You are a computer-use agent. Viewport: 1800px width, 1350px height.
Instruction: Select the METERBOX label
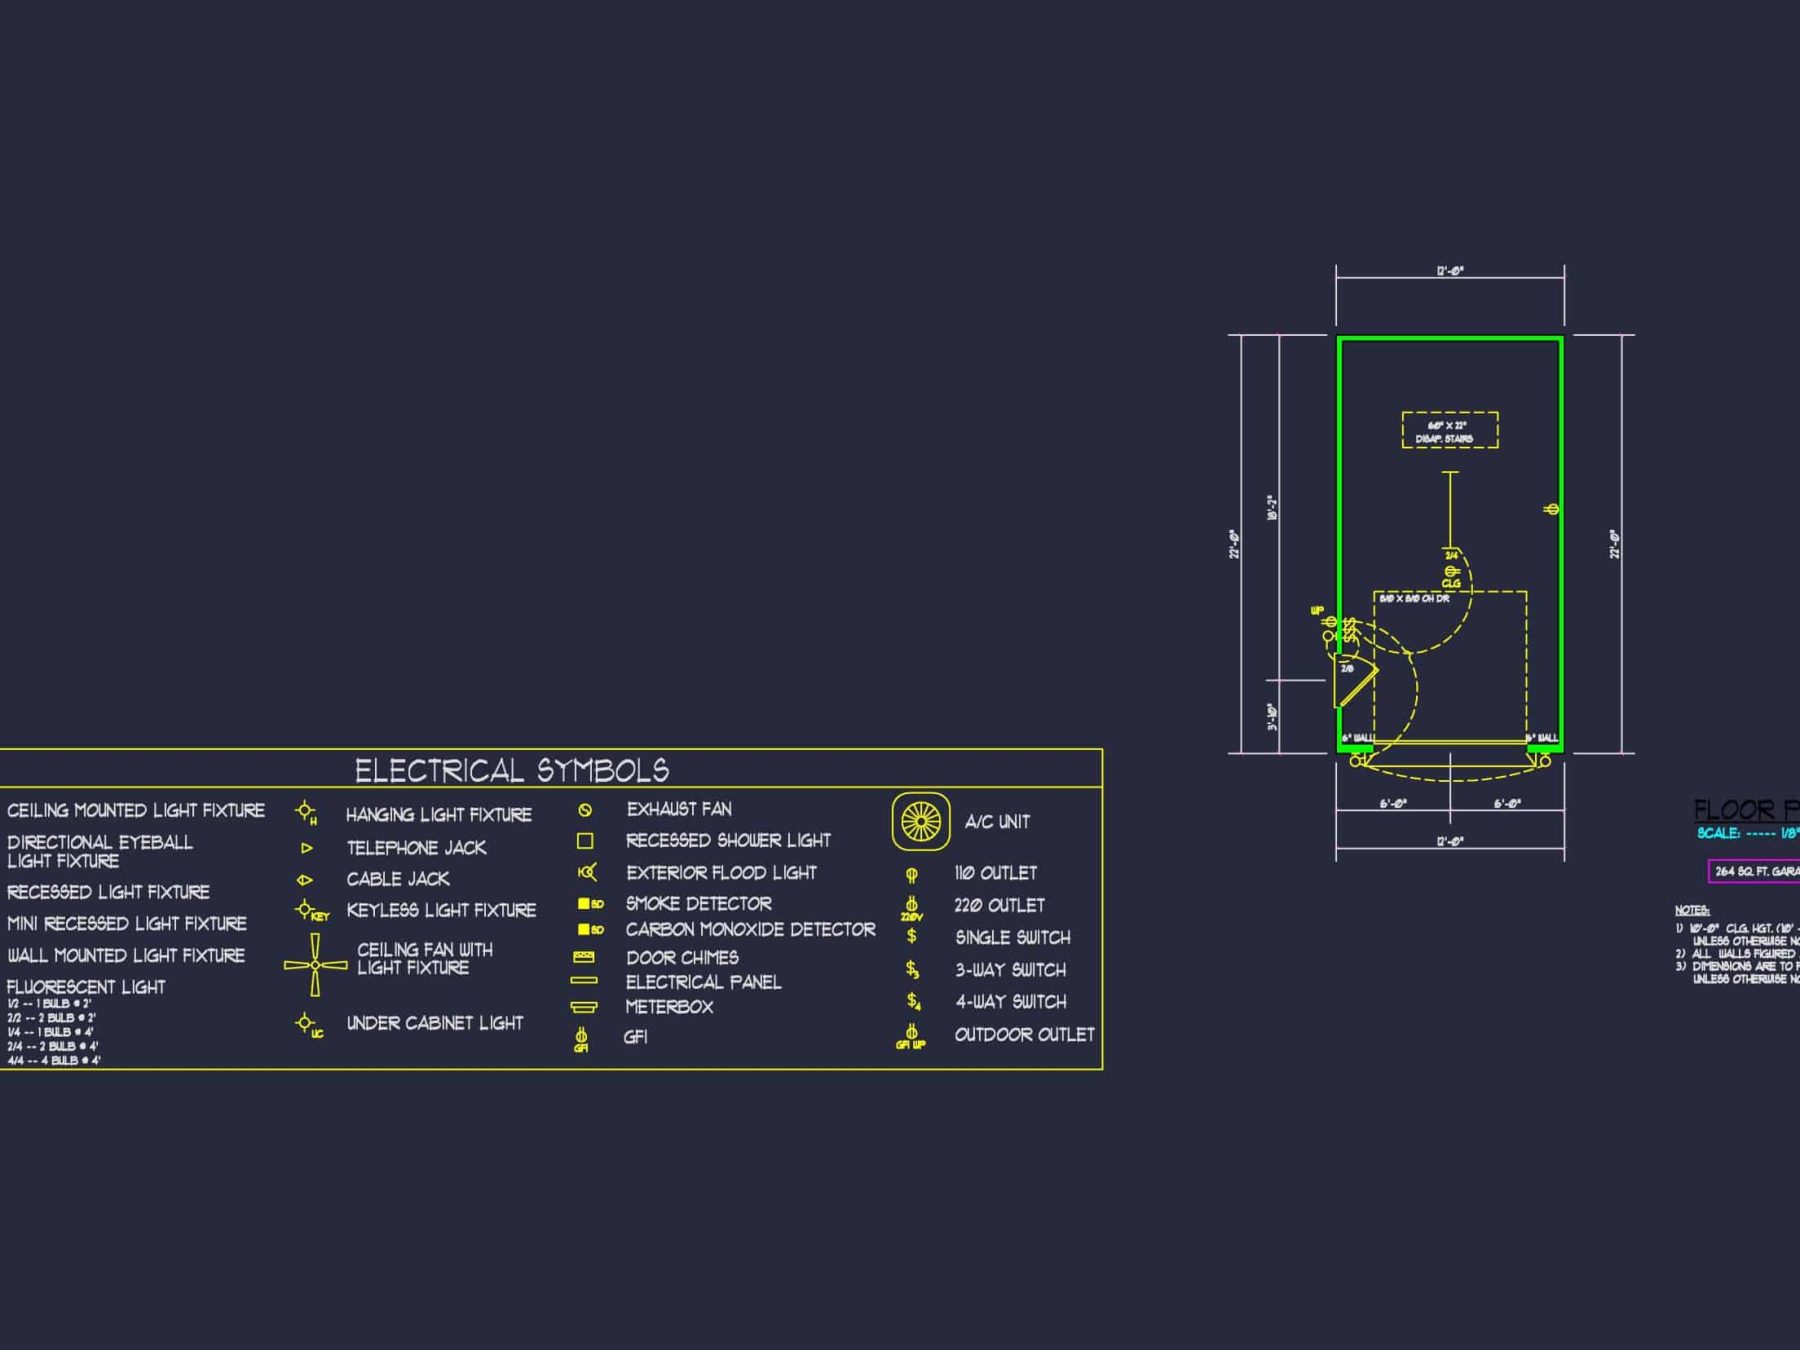pyautogui.click(x=670, y=1007)
